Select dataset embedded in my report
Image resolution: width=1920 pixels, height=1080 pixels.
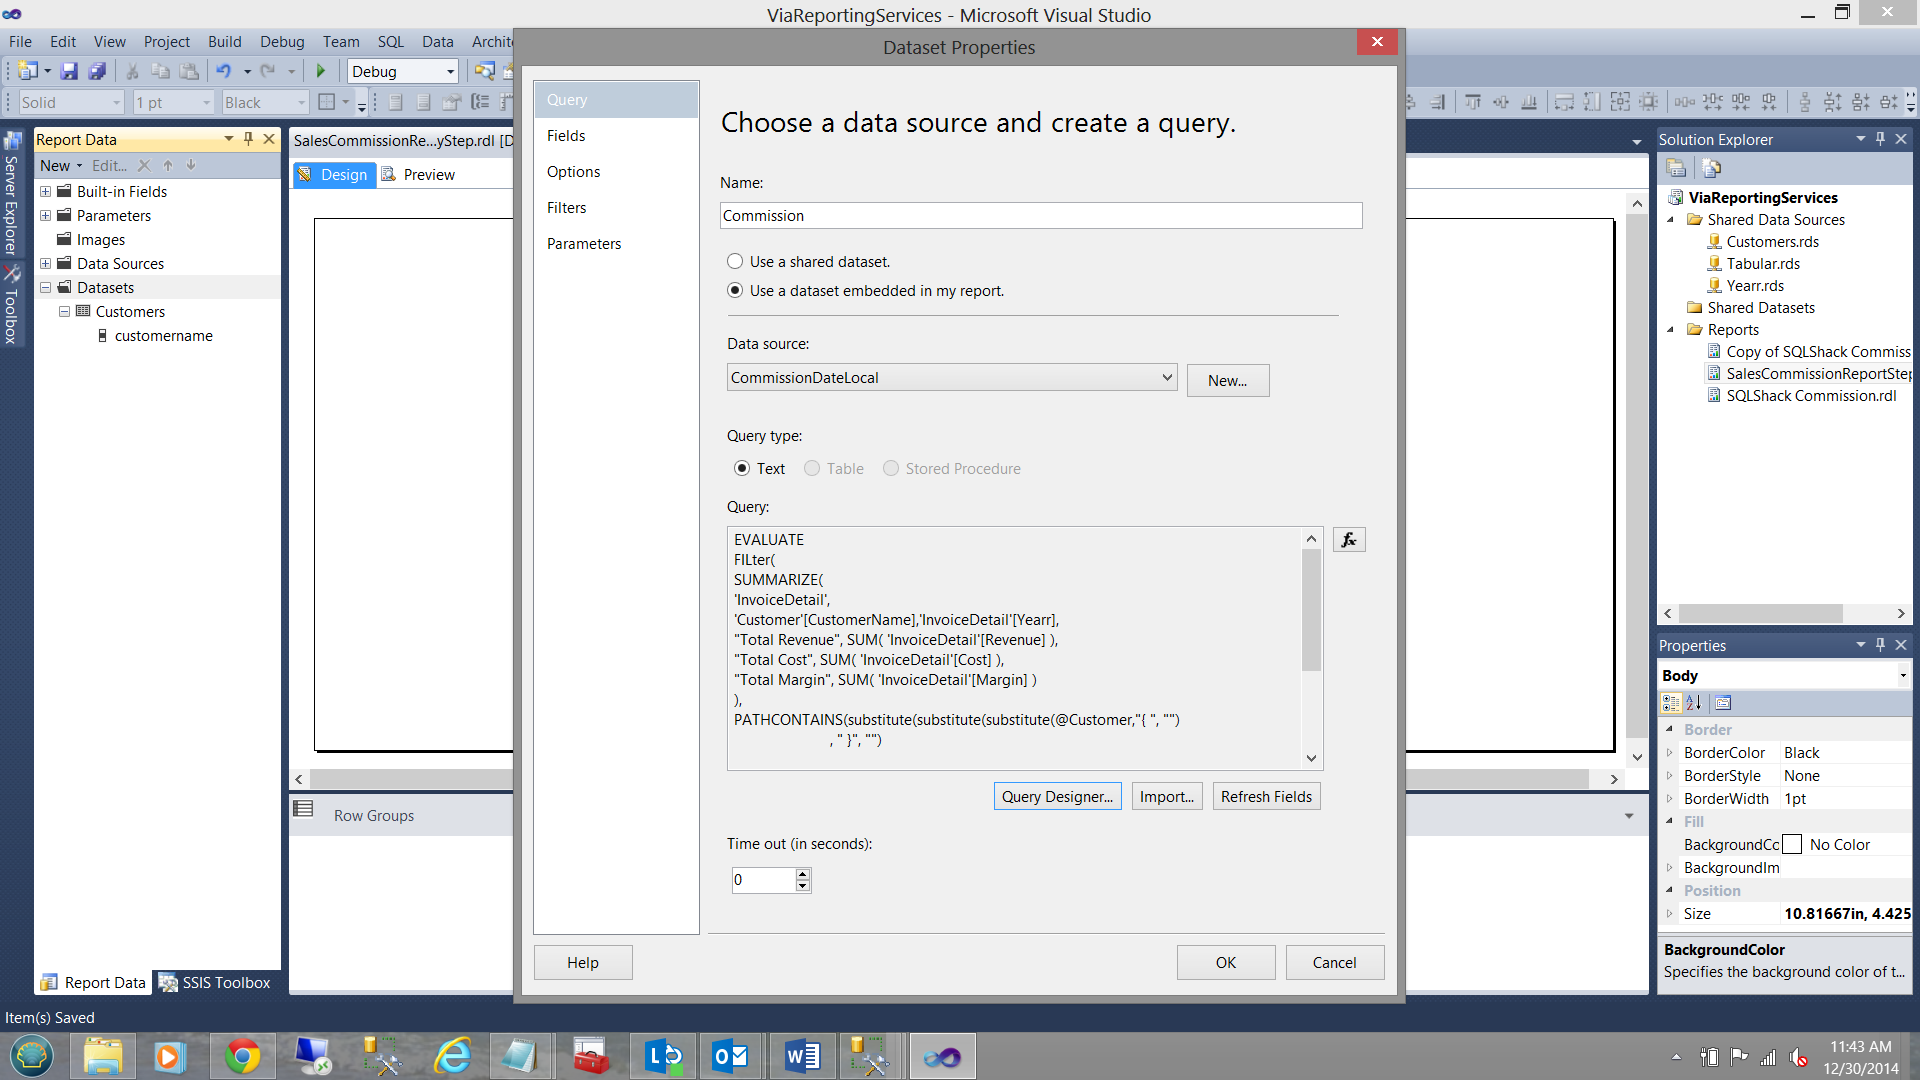735,290
